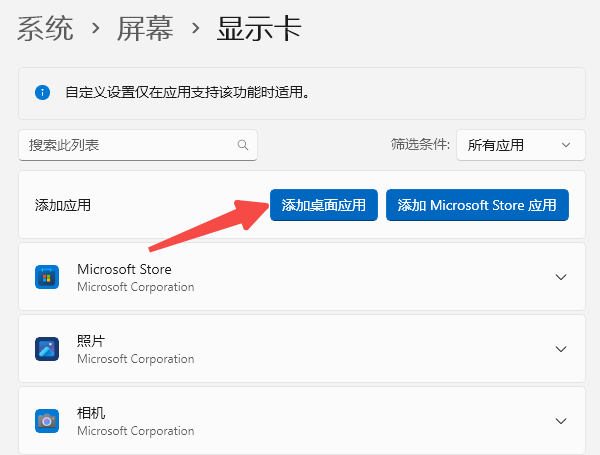Click the 相机 (Camera) app icon
Image resolution: width=600 pixels, height=455 pixels.
[47, 421]
